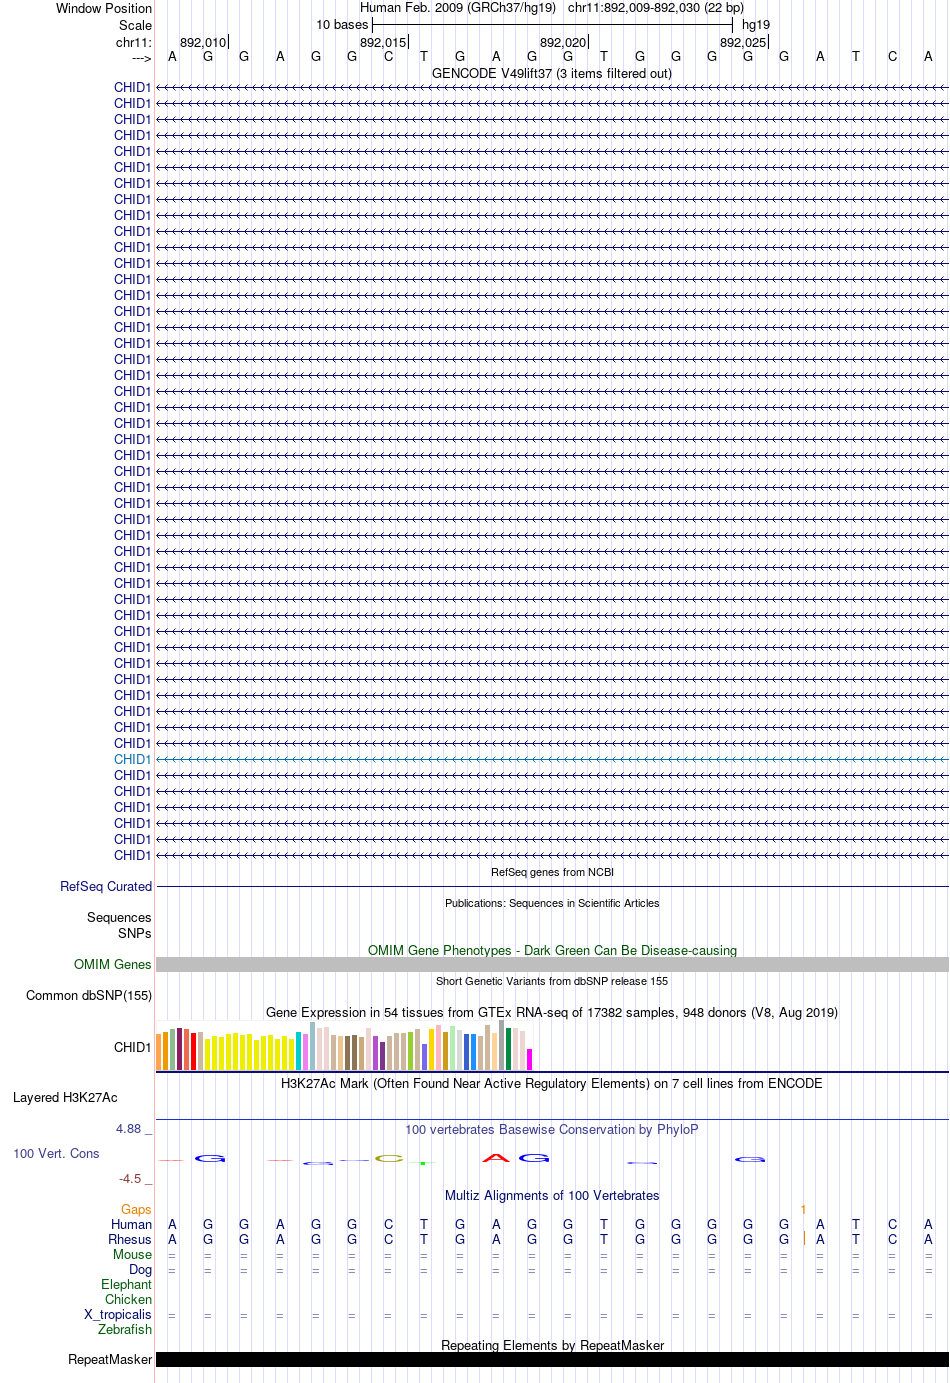Click the GENCODE V49lift37 track title
The width and height of the screenshot is (950, 1383).
pyautogui.click(x=552, y=73)
